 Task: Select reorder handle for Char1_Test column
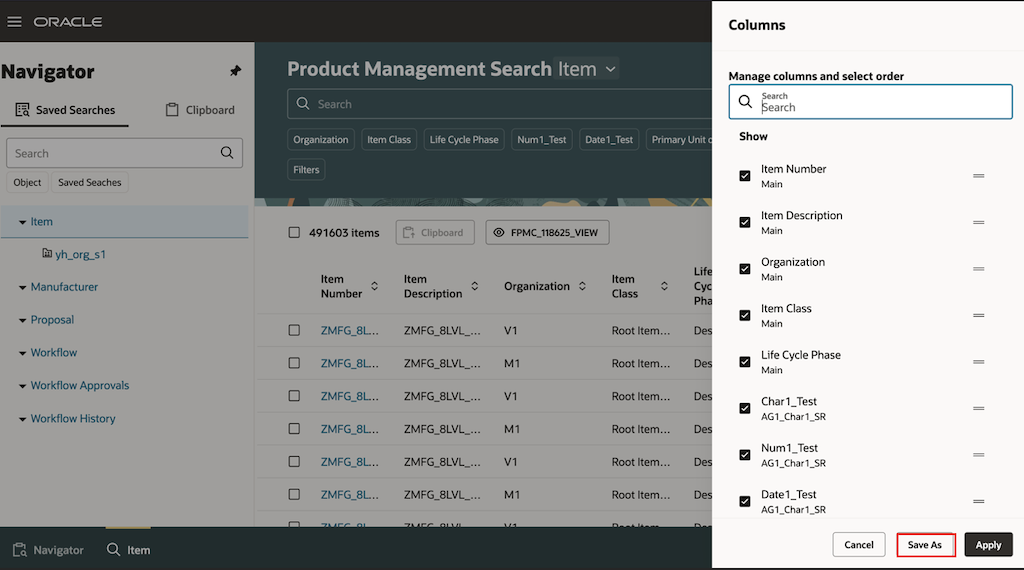point(978,408)
